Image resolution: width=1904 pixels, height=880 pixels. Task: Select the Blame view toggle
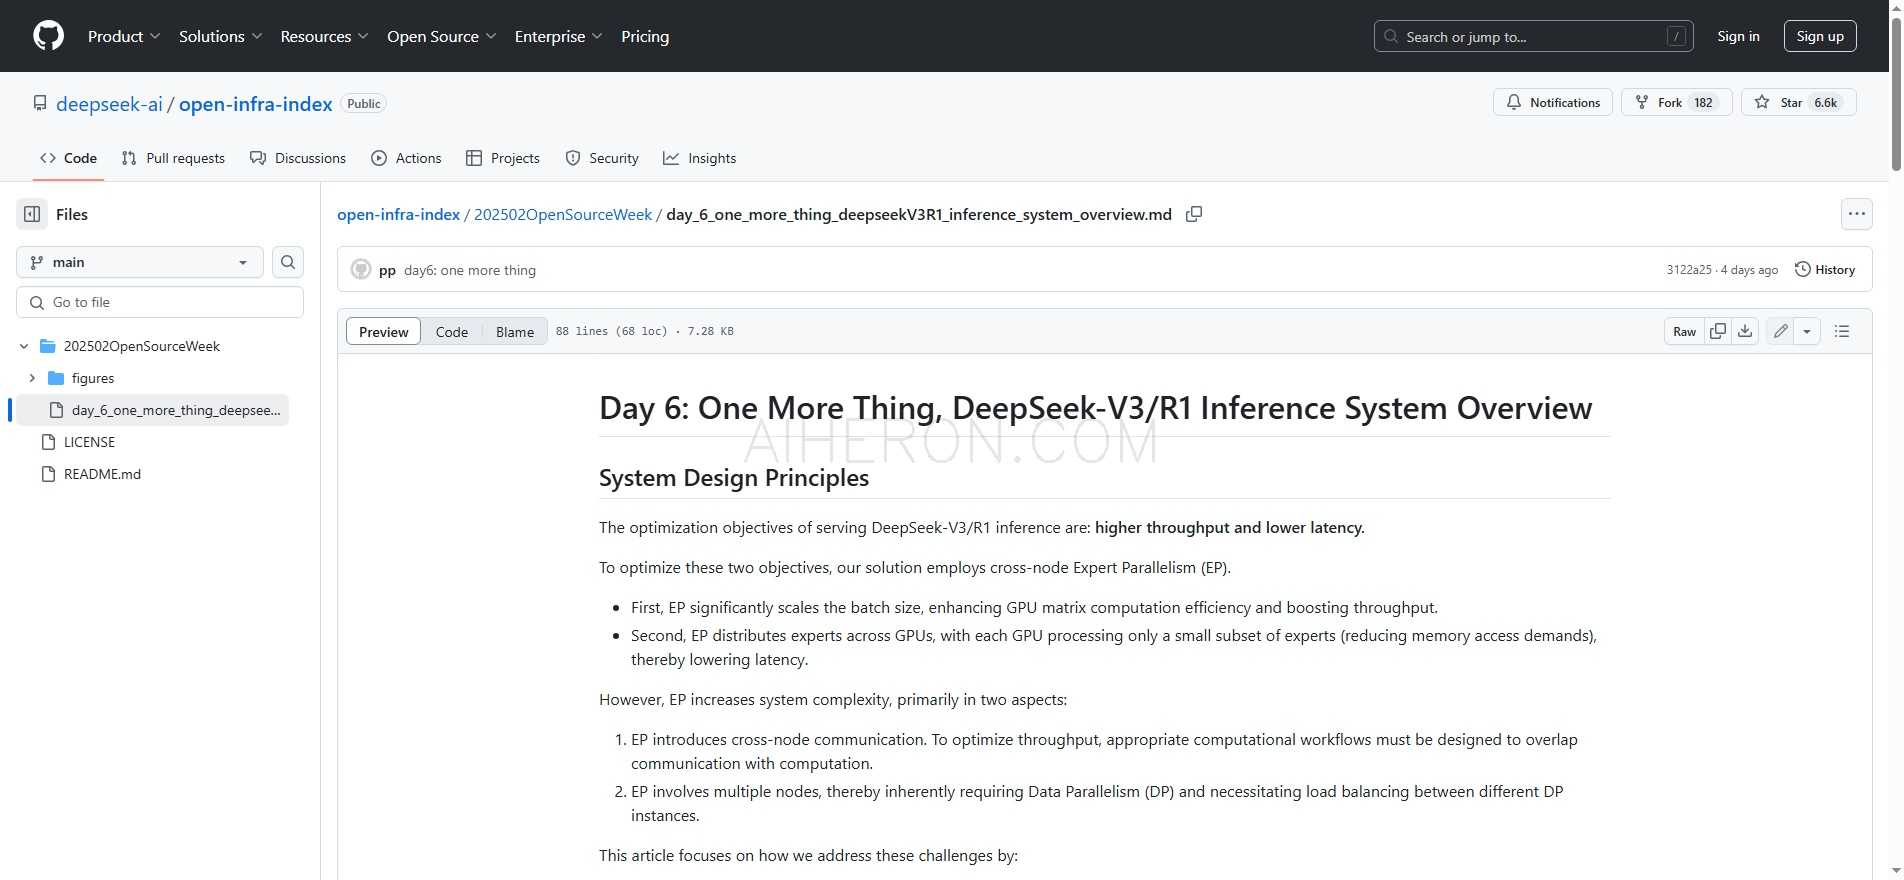515,332
